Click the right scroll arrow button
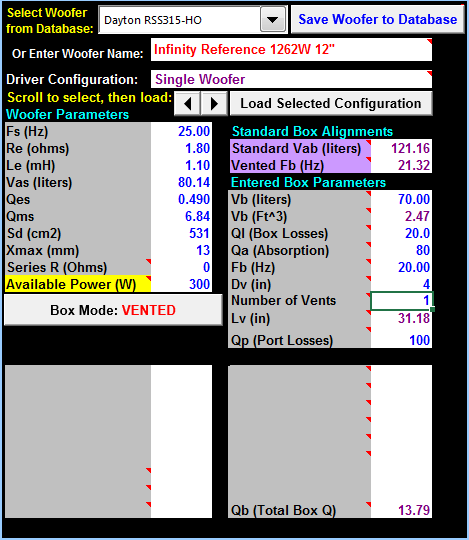Image resolution: width=469 pixels, height=540 pixels. click(214, 103)
